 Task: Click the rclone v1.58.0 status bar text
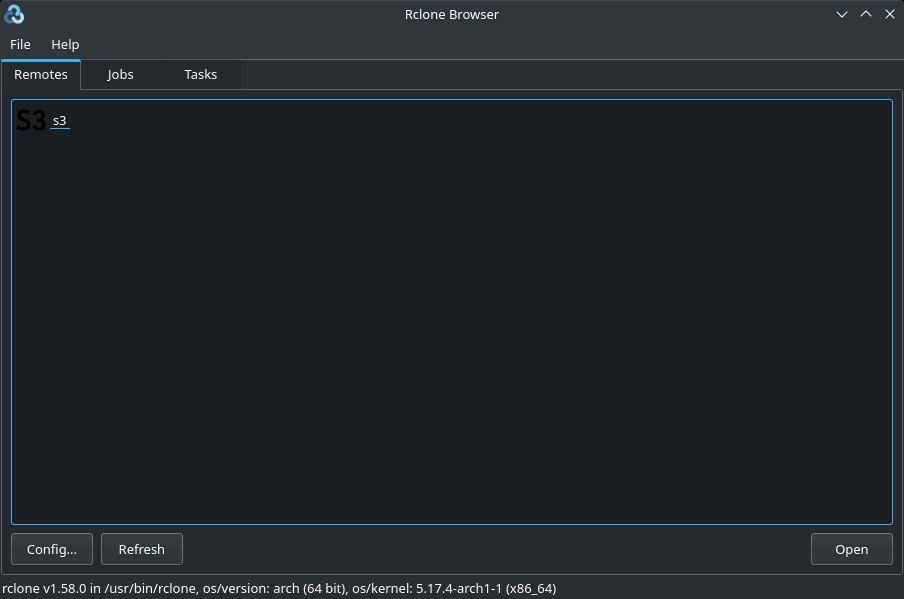pos(279,588)
